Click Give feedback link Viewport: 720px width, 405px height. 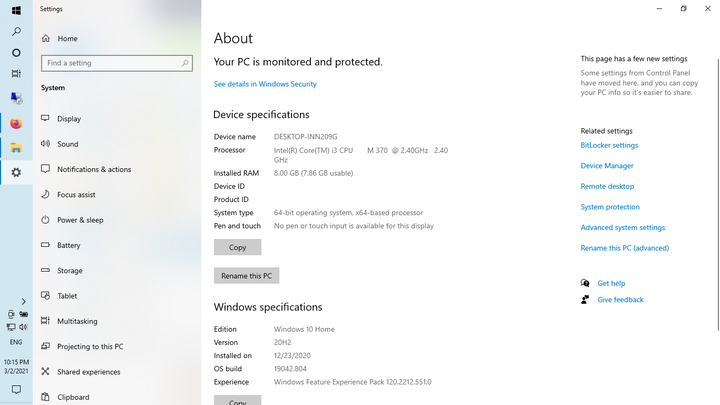(x=620, y=300)
